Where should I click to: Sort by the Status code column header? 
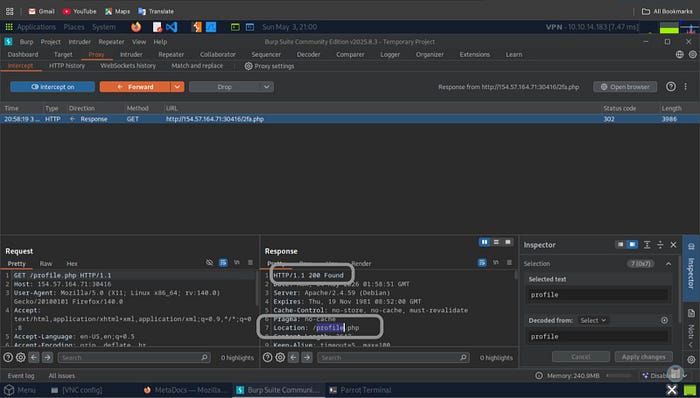620,108
